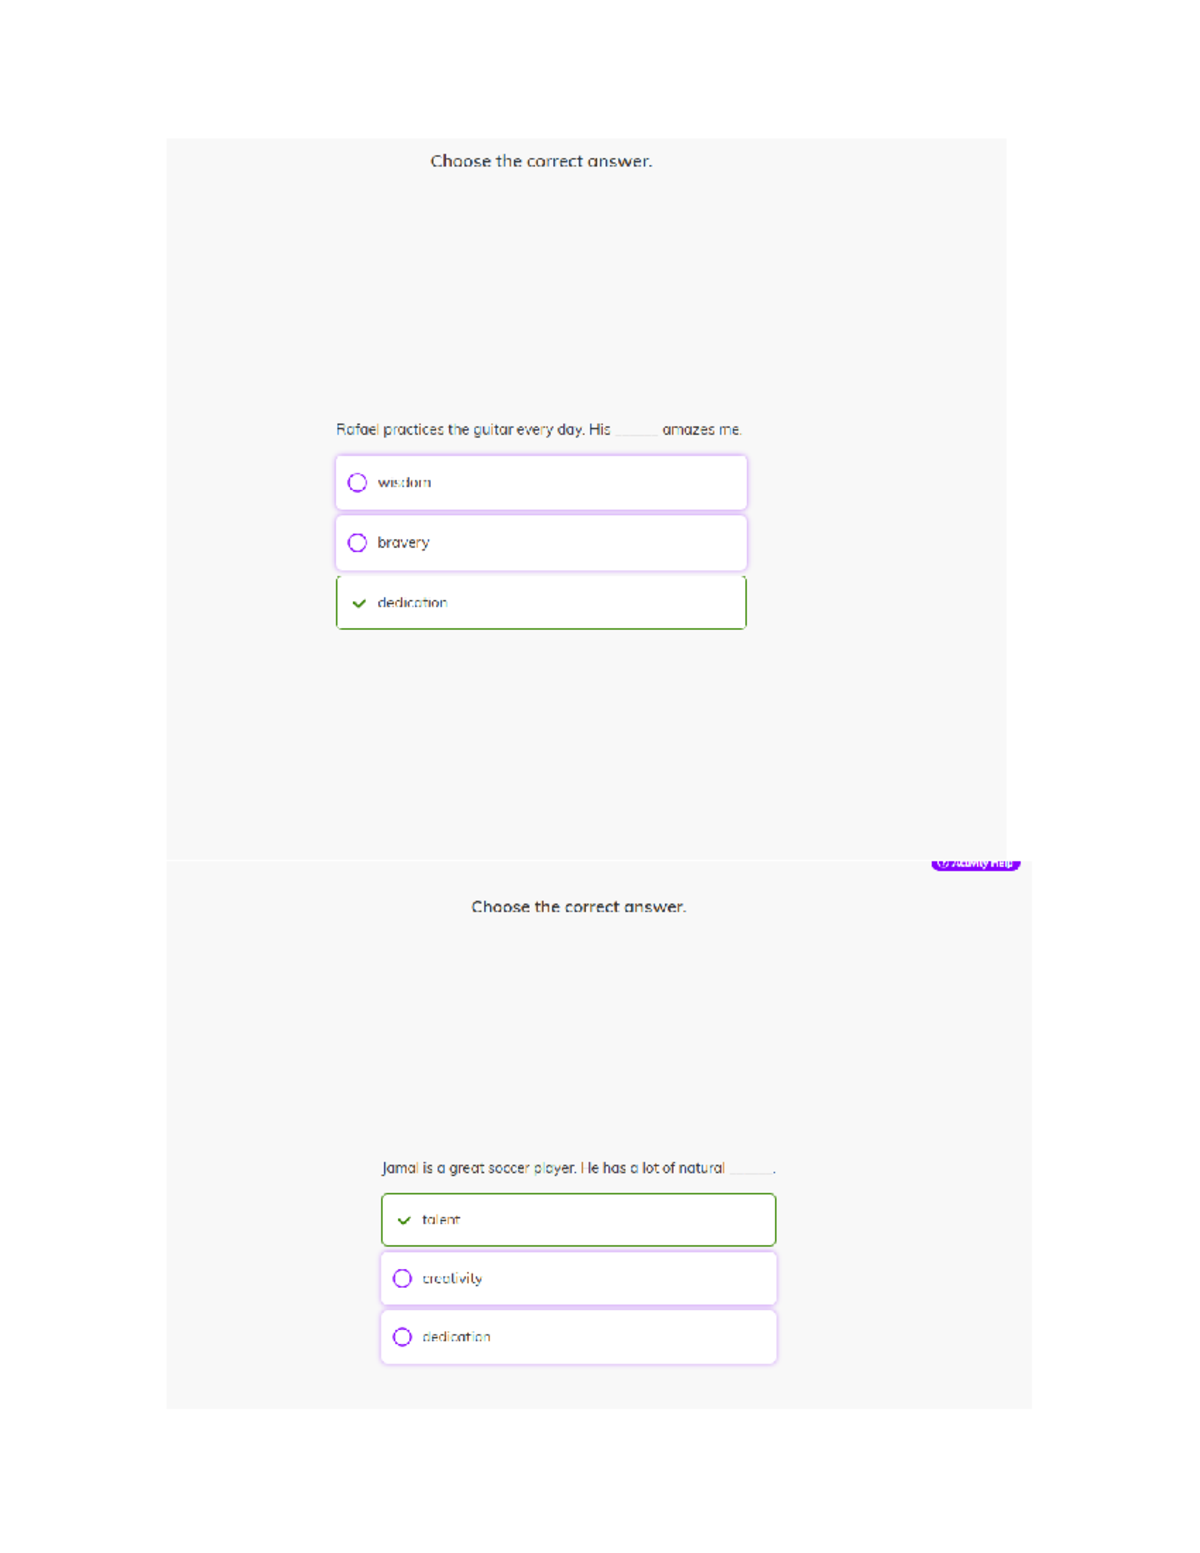Click the bravery answer card
The image size is (1200, 1553).
pos(540,542)
